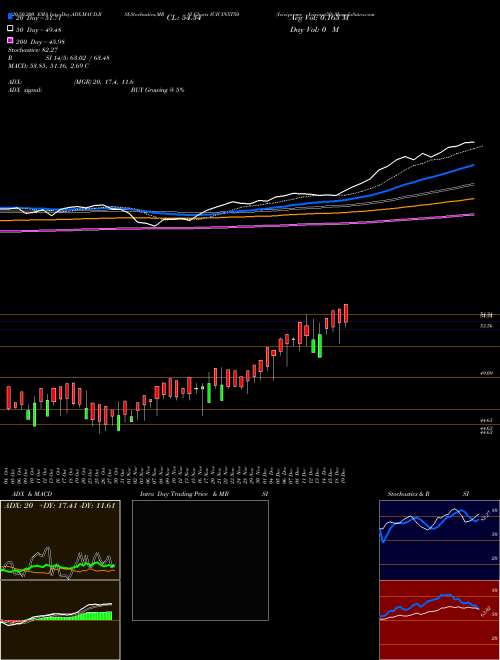Open the red RSI indicator chart
This screenshot has height=660, width=500.
(x=439, y=620)
